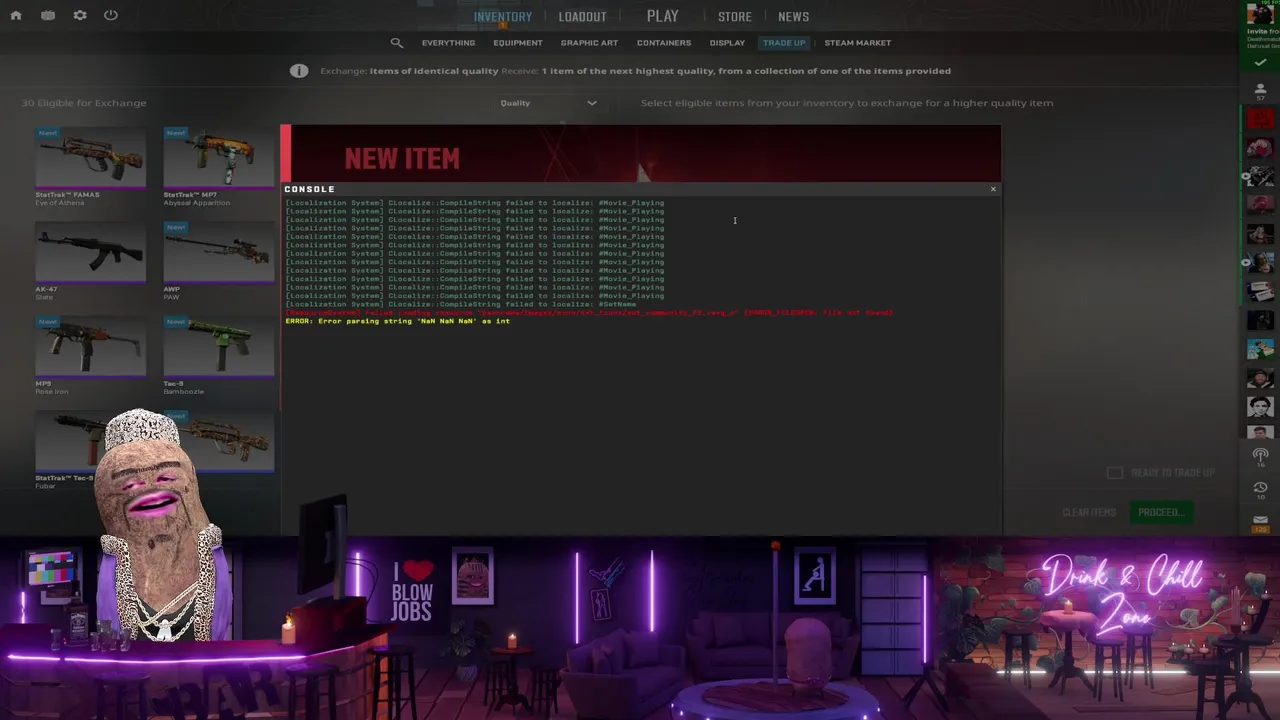Go to the home screen icon

point(16,15)
